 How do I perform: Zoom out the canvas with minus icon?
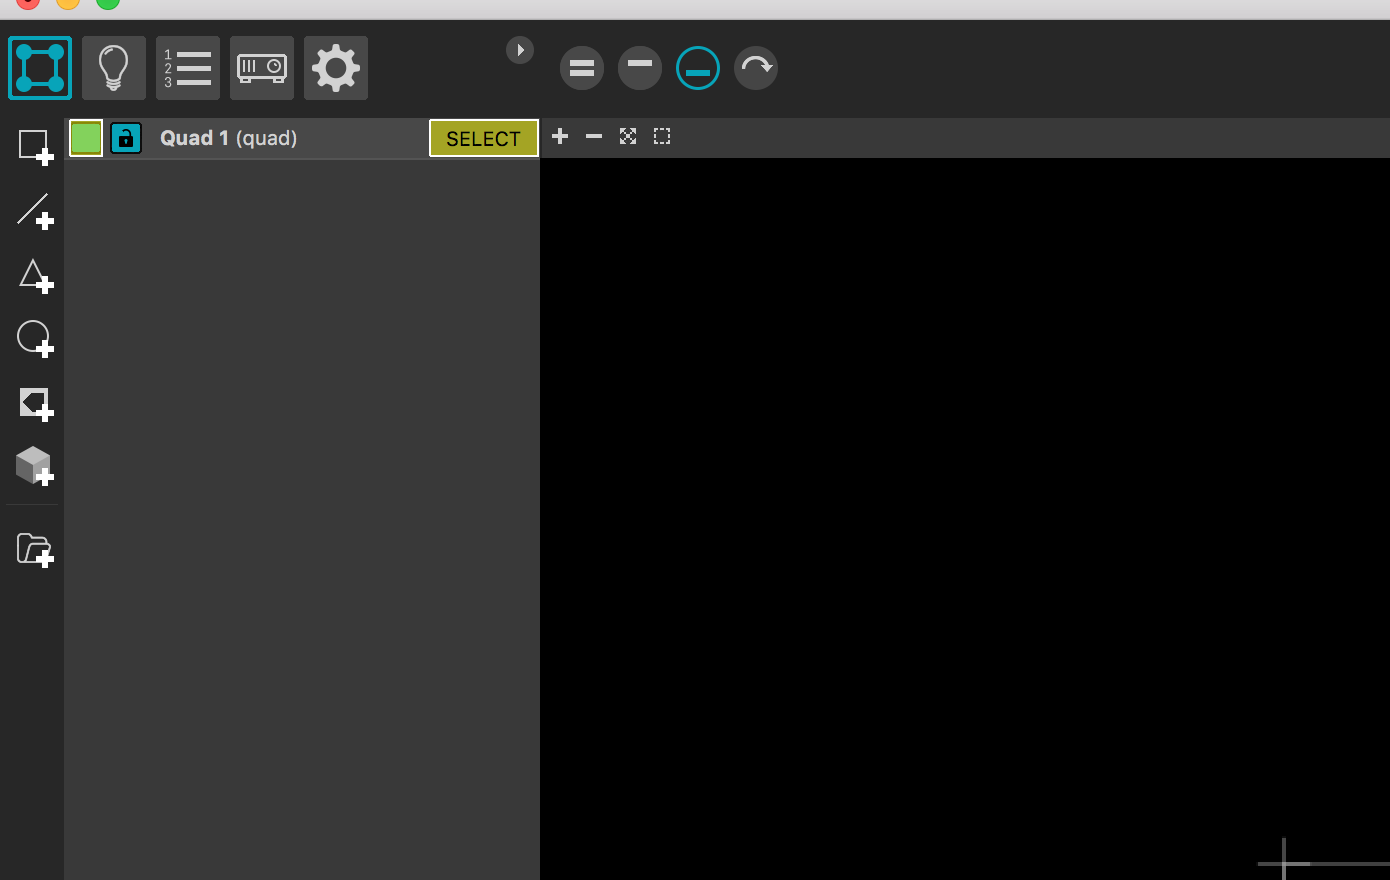[594, 136]
